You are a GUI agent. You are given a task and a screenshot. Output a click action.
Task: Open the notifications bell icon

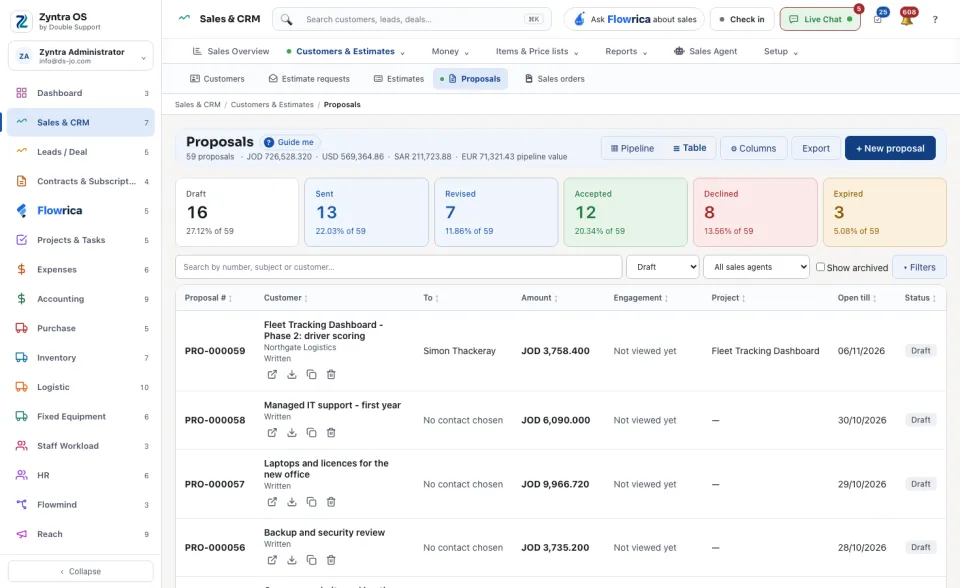point(907,19)
